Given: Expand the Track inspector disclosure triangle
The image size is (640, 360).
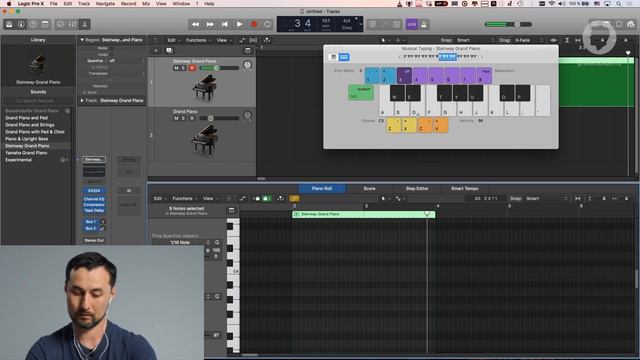Looking at the screenshot, I should pos(82,100).
